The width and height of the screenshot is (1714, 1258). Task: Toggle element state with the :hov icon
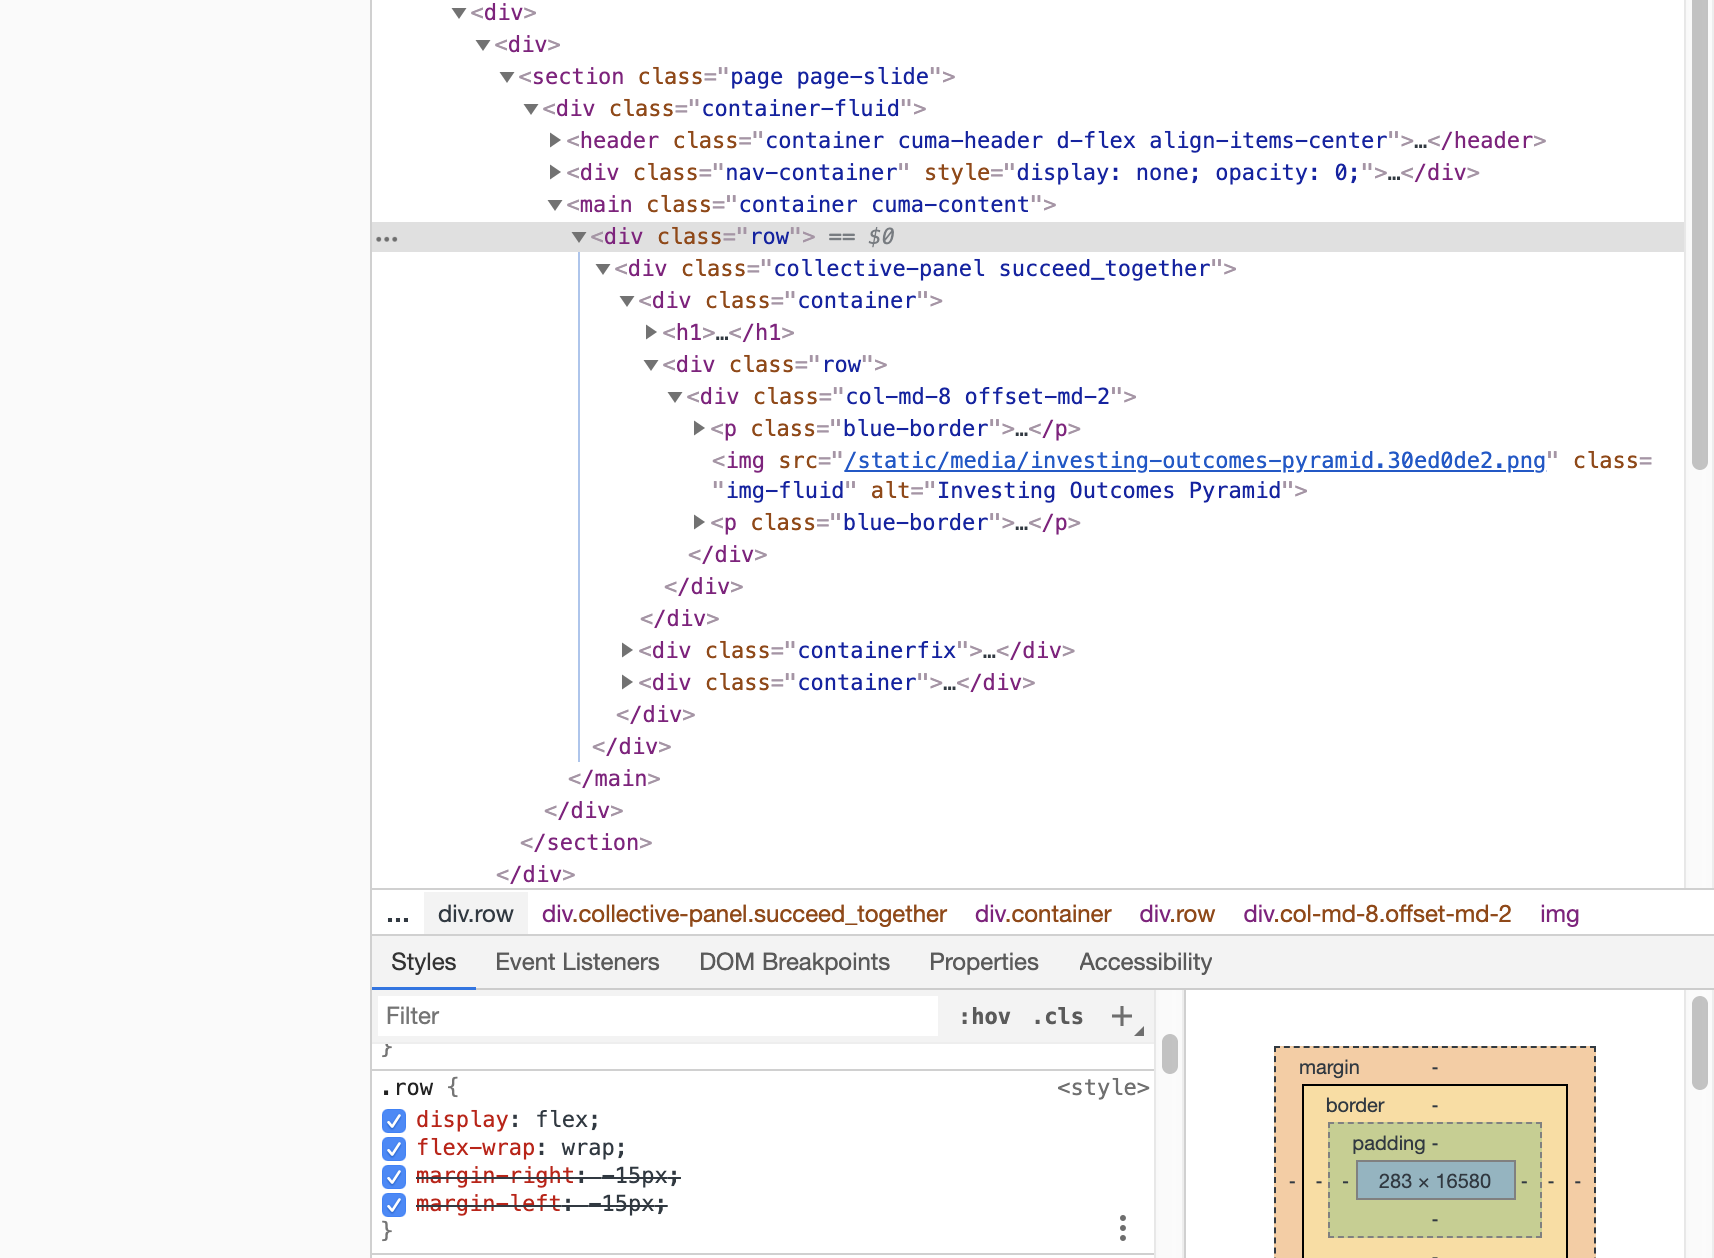point(986,1016)
